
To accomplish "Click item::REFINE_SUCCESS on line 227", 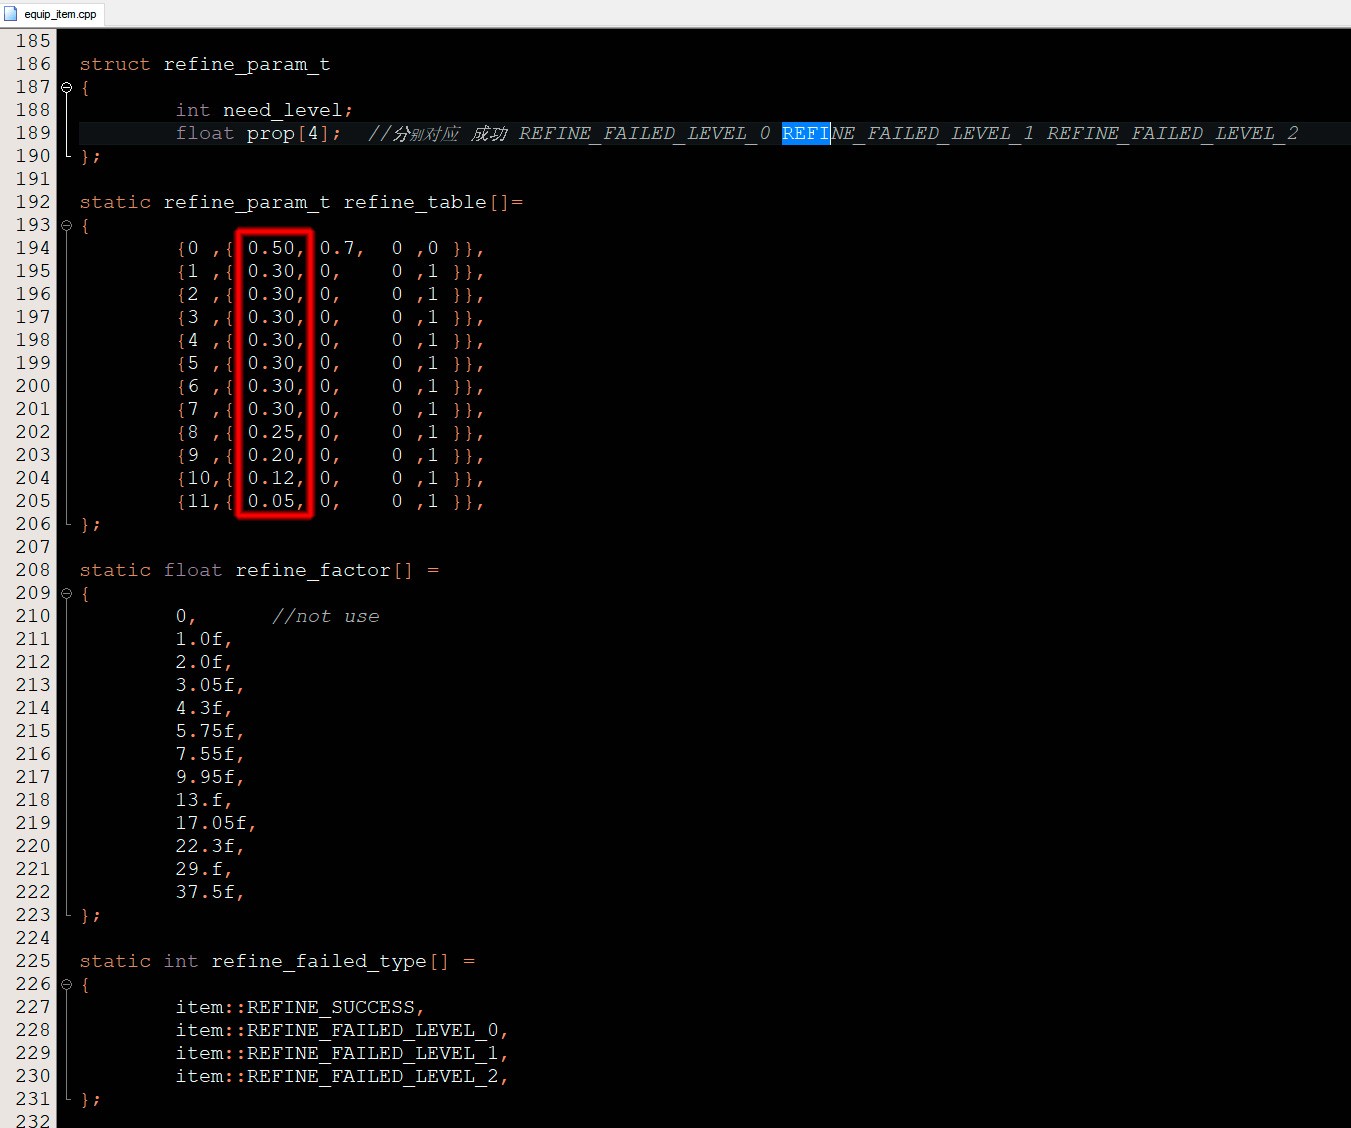I will [295, 1007].
